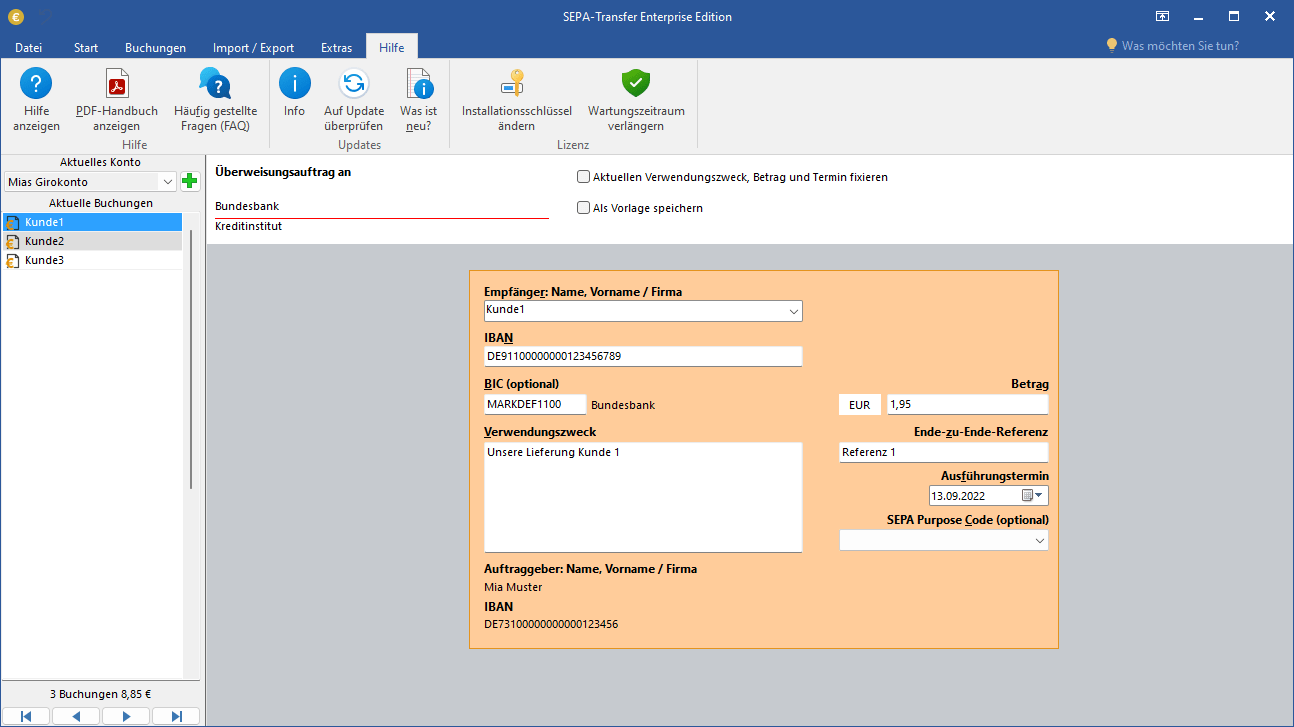The image size is (1294, 727).
Task: Click Installationsschlüssel ändern key icon
Action: tap(516, 85)
